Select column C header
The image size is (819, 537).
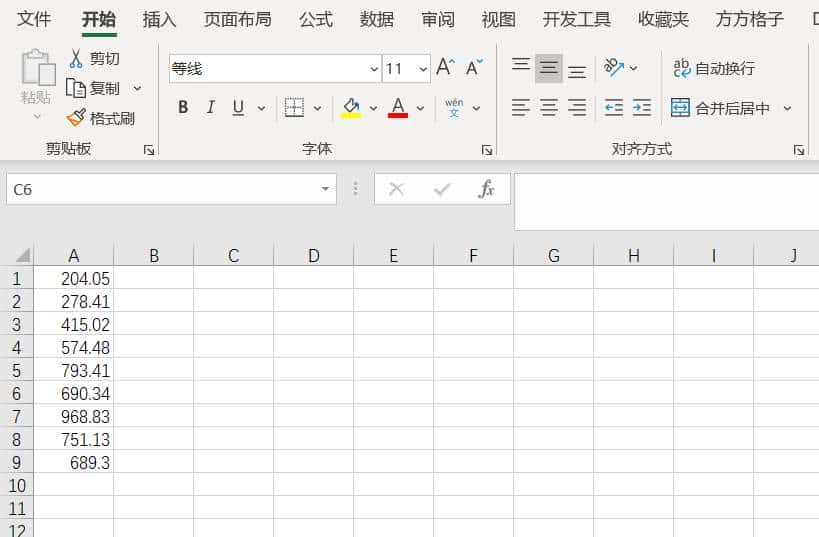233,255
